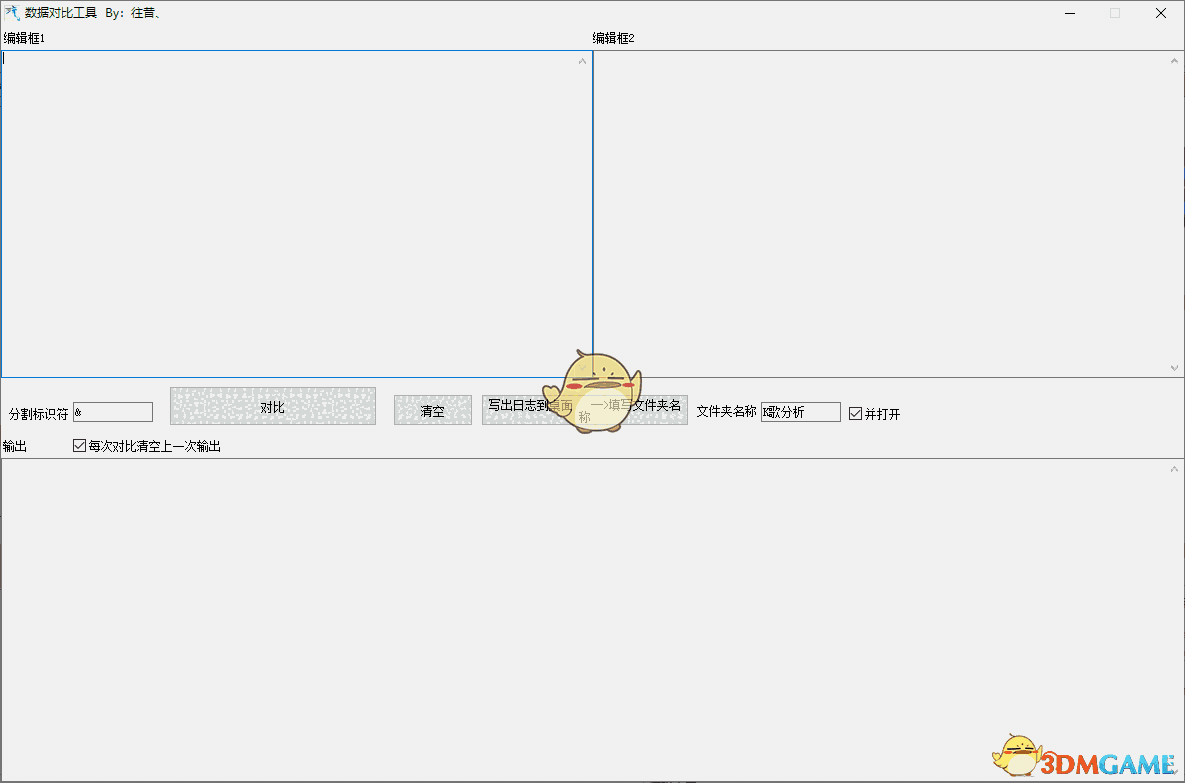Click the scroll-down arrow of 编辑框1
Image resolution: width=1185 pixels, height=783 pixels.
pyautogui.click(x=582, y=367)
